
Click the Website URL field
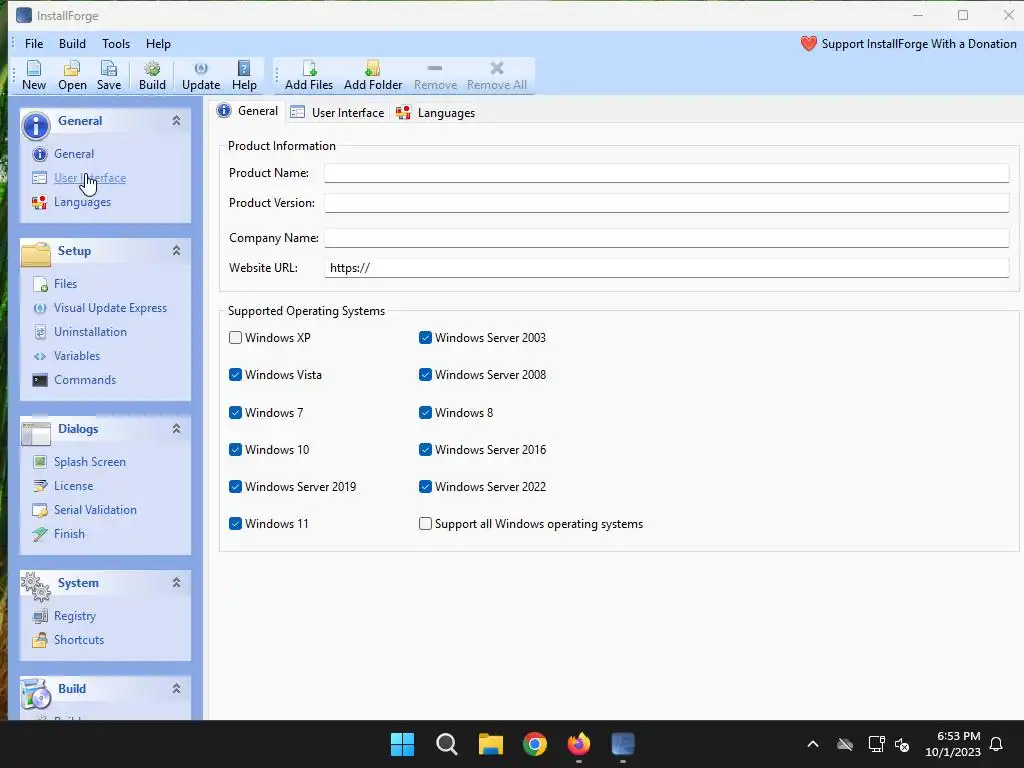coord(667,268)
